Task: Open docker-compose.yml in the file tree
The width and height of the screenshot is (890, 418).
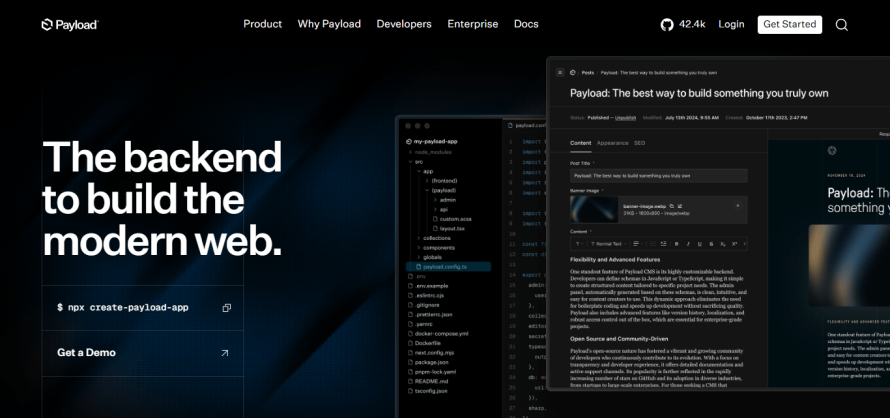Action: (438, 333)
